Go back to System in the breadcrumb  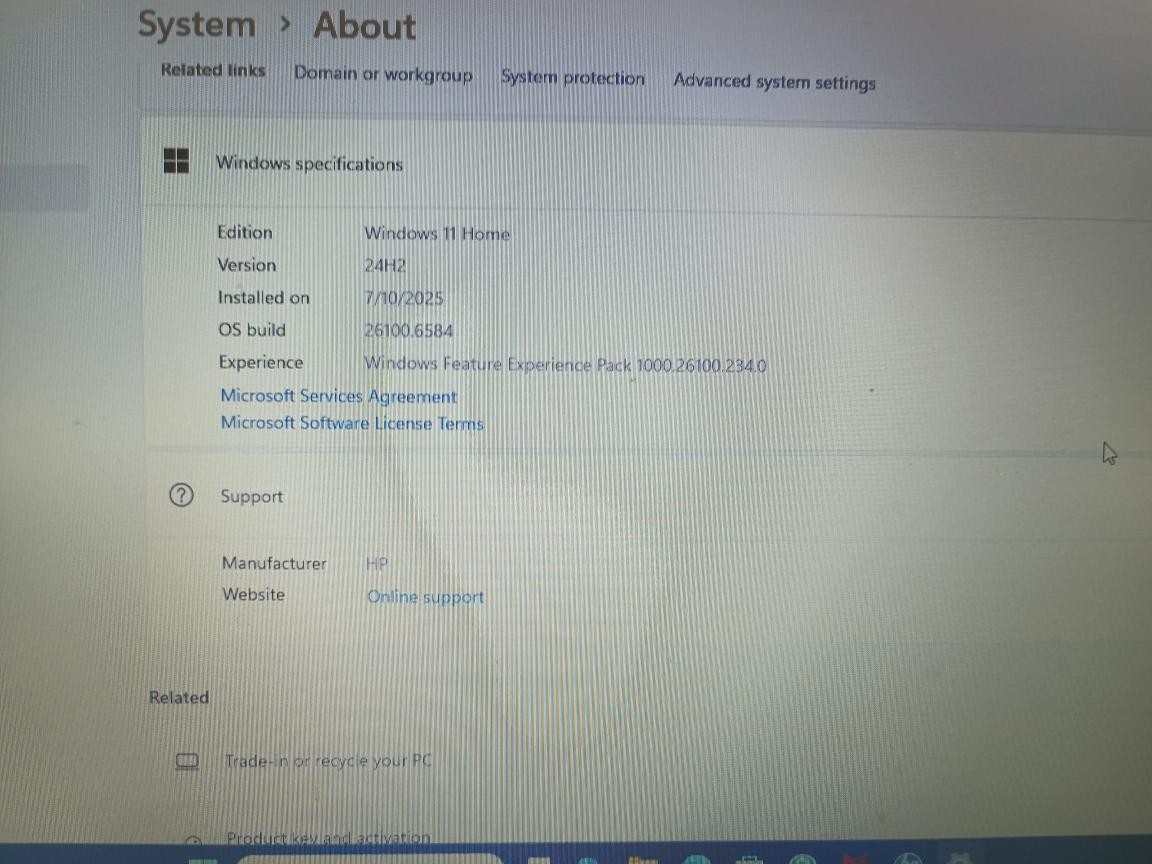click(197, 25)
